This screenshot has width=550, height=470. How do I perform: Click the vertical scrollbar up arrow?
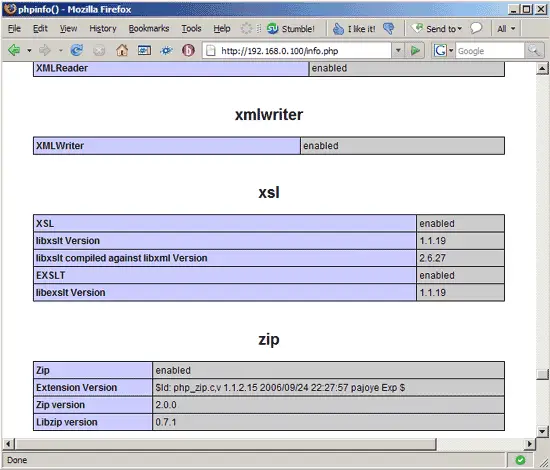click(542, 68)
